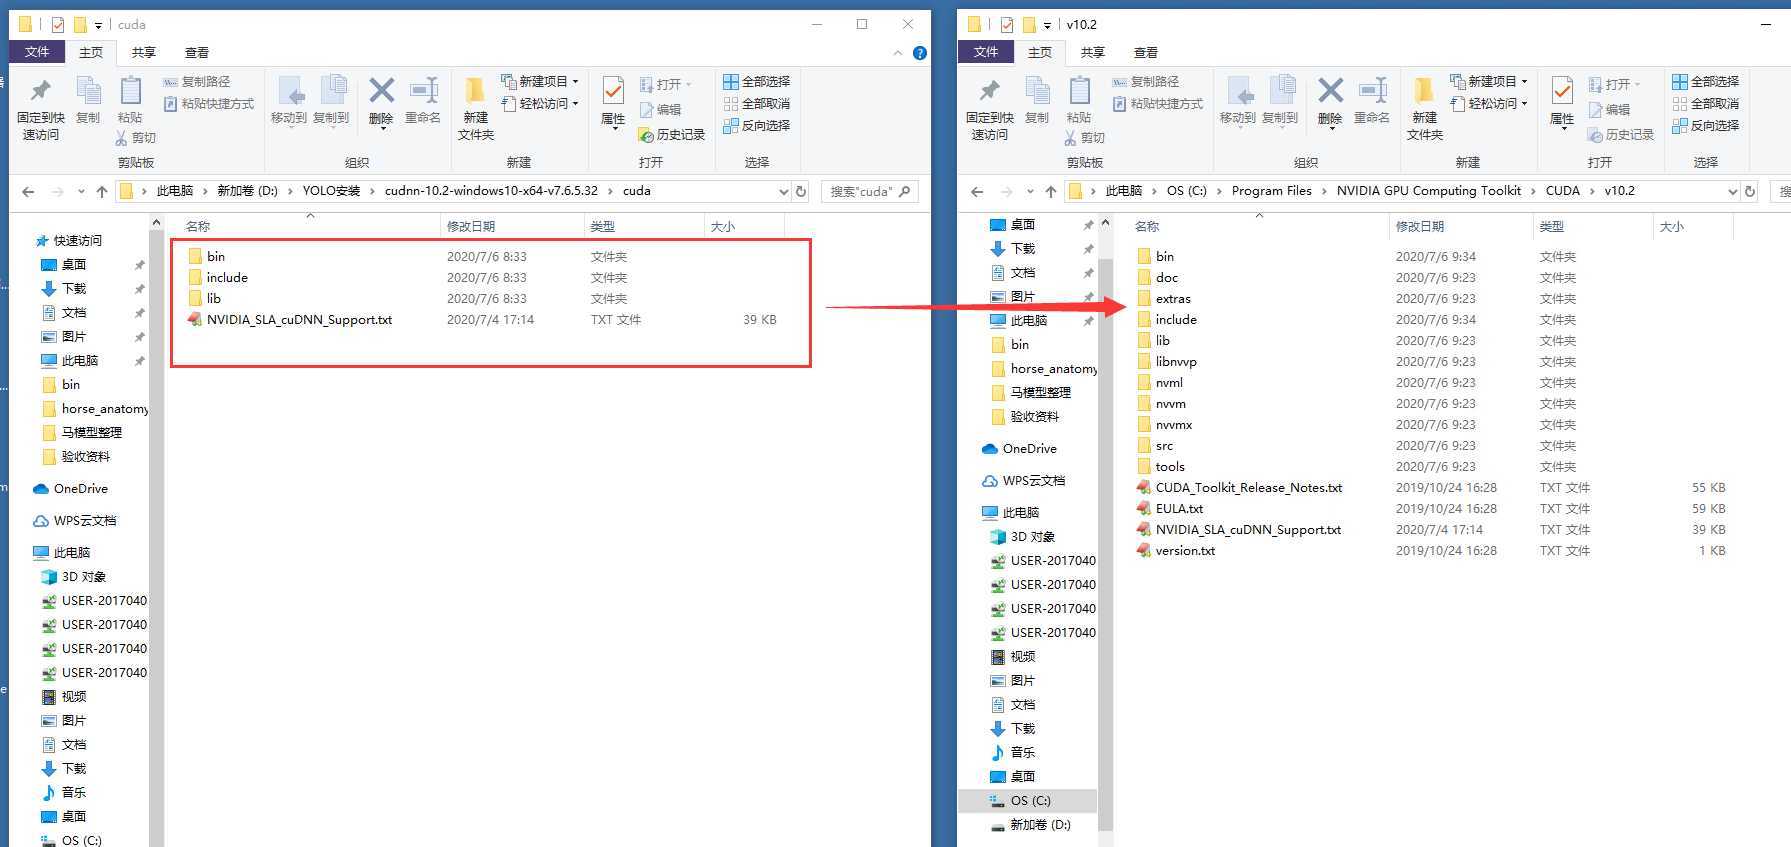Expand address history dropdown in cuda window
The width and height of the screenshot is (1791, 847).
(783, 191)
